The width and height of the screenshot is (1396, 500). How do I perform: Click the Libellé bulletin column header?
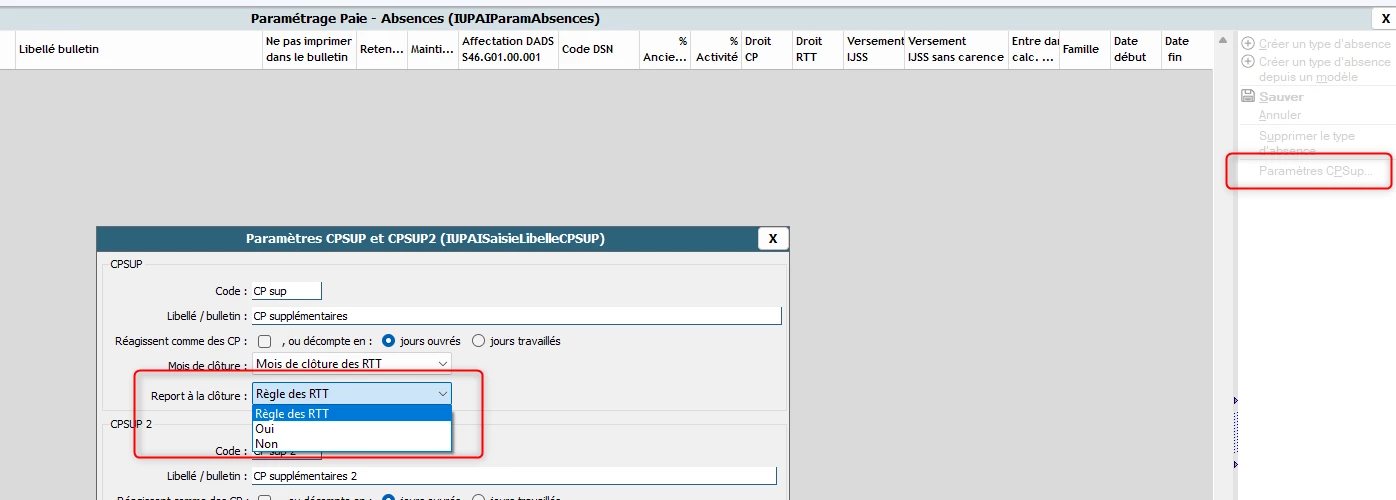tap(138, 49)
